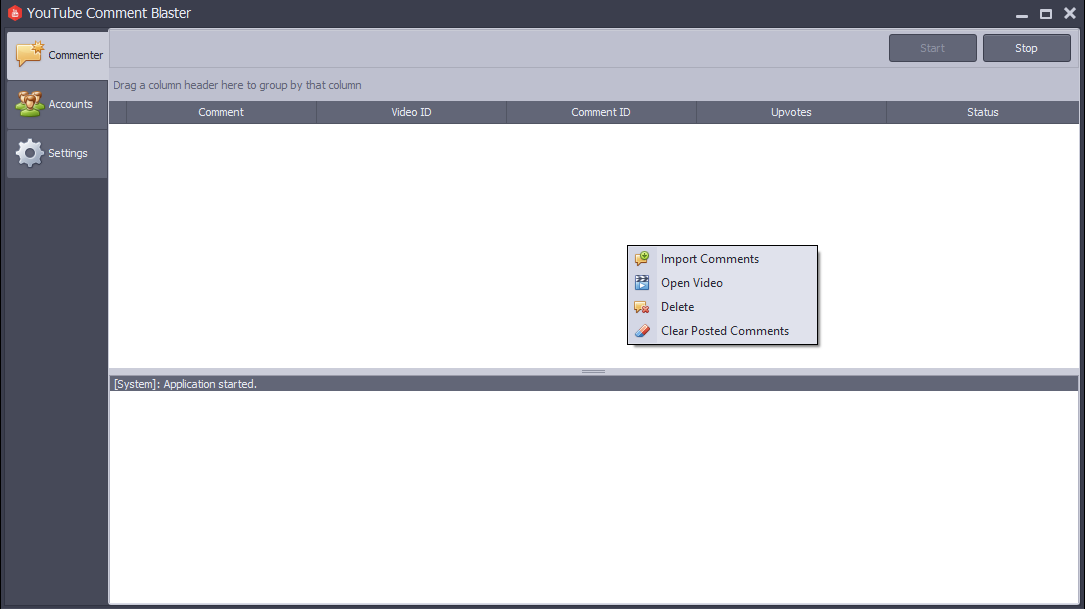Open the Settings tab
1085x609 pixels.
[x=57, y=154]
